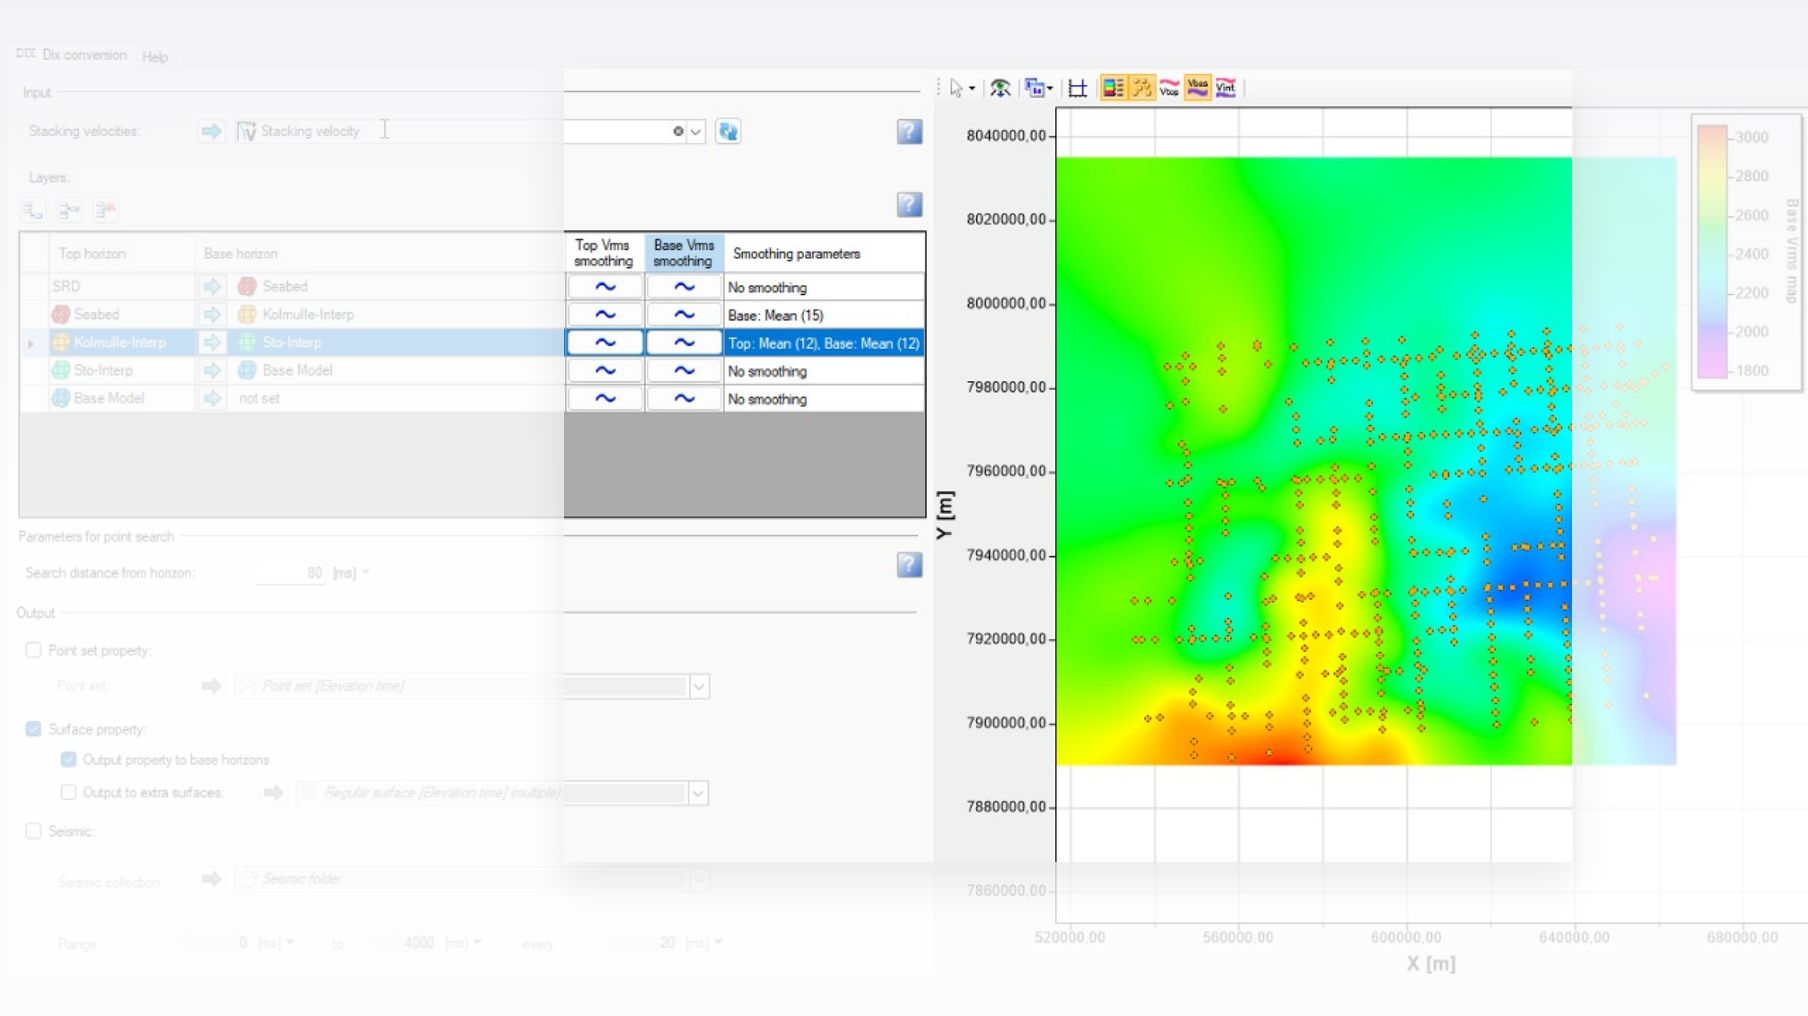
Task: Click the window layout icon in map toolbar
Action: (x=1036, y=88)
